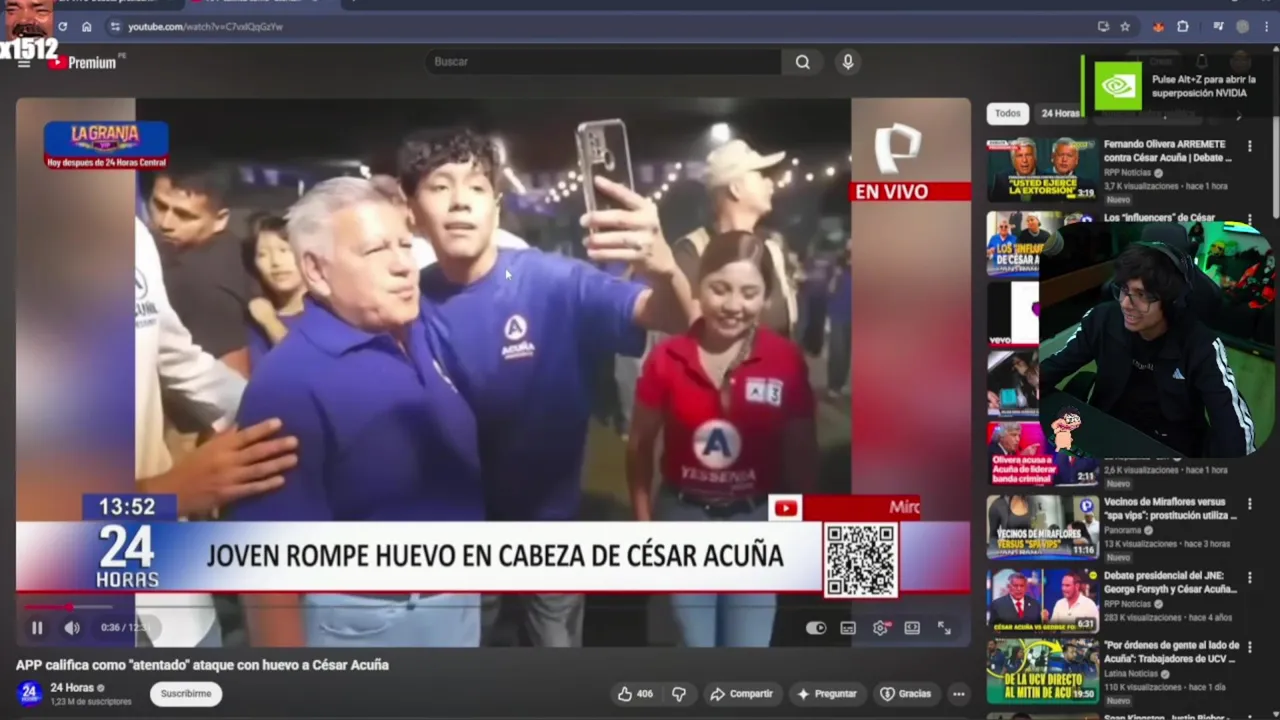Open browser profile avatar
This screenshot has width=1280, height=720.
pos(1242,27)
